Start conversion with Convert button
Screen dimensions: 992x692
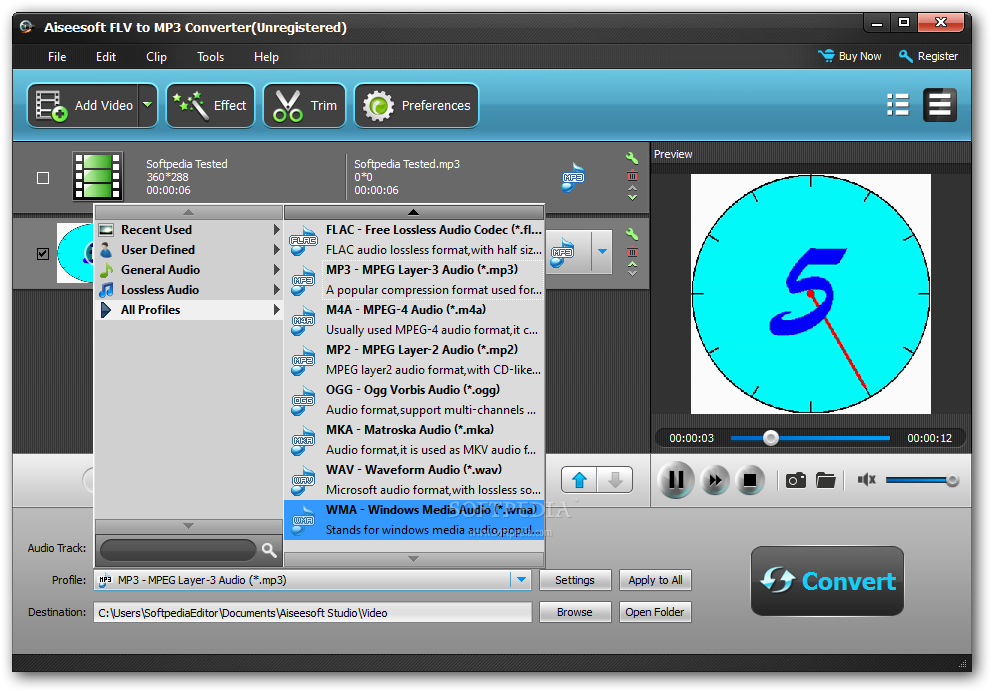pos(827,581)
